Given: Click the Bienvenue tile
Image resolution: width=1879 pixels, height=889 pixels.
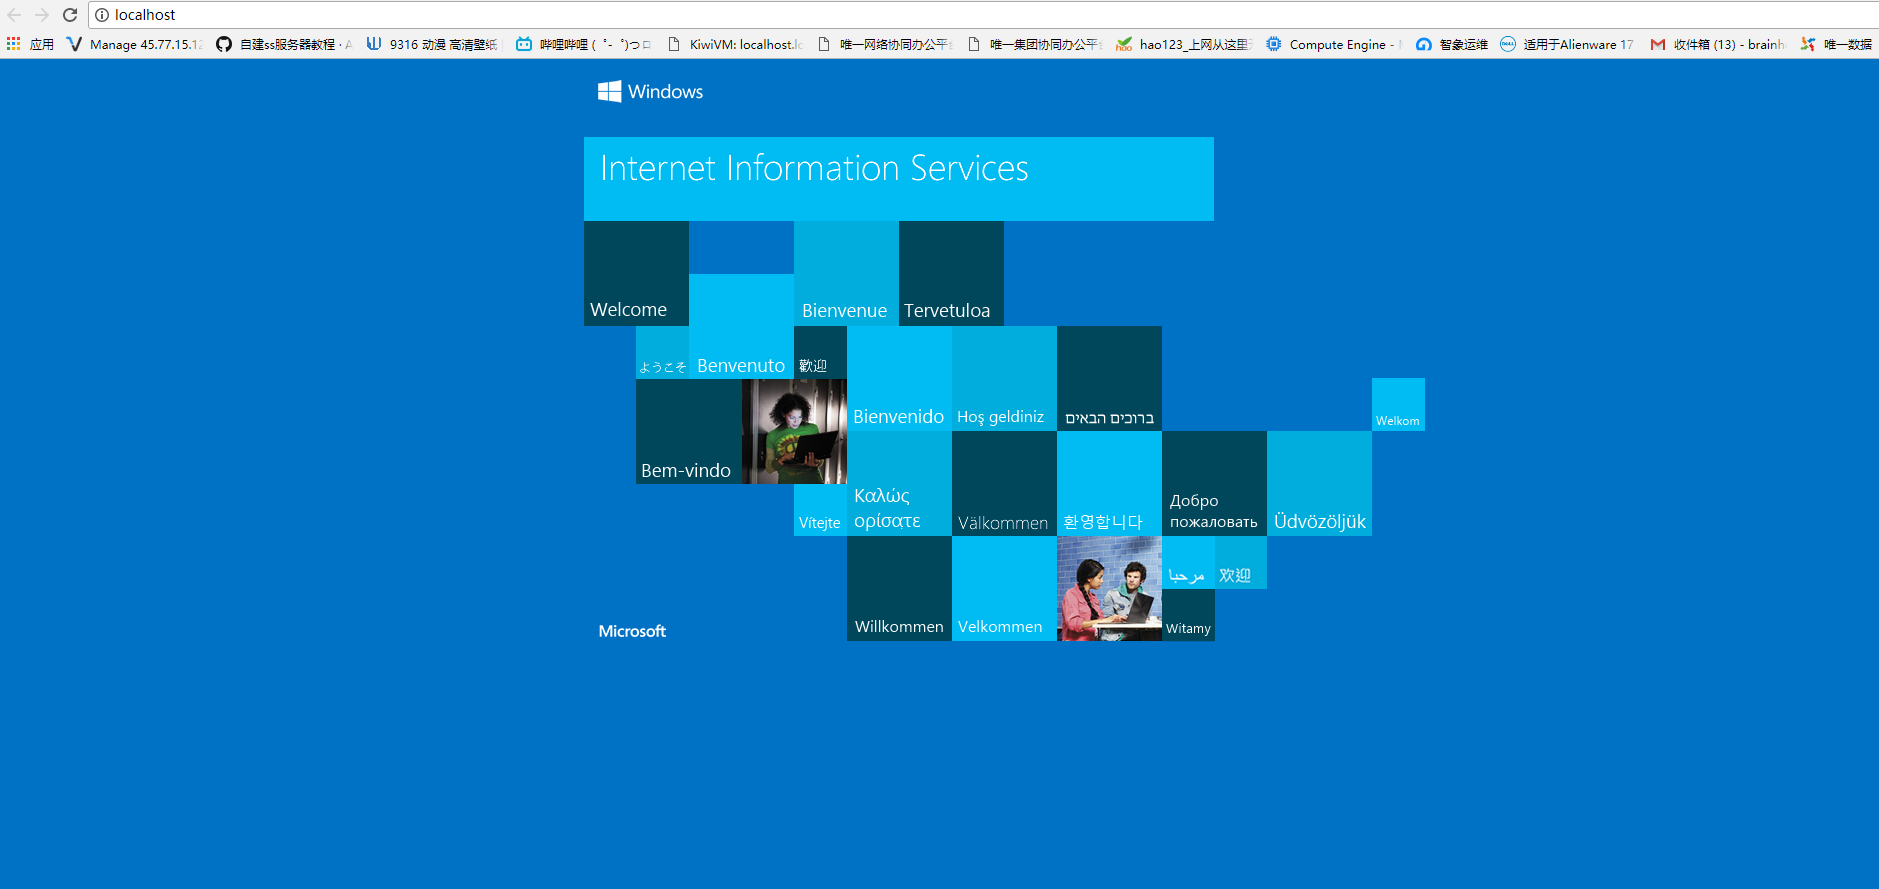Looking at the screenshot, I should 846,273.
